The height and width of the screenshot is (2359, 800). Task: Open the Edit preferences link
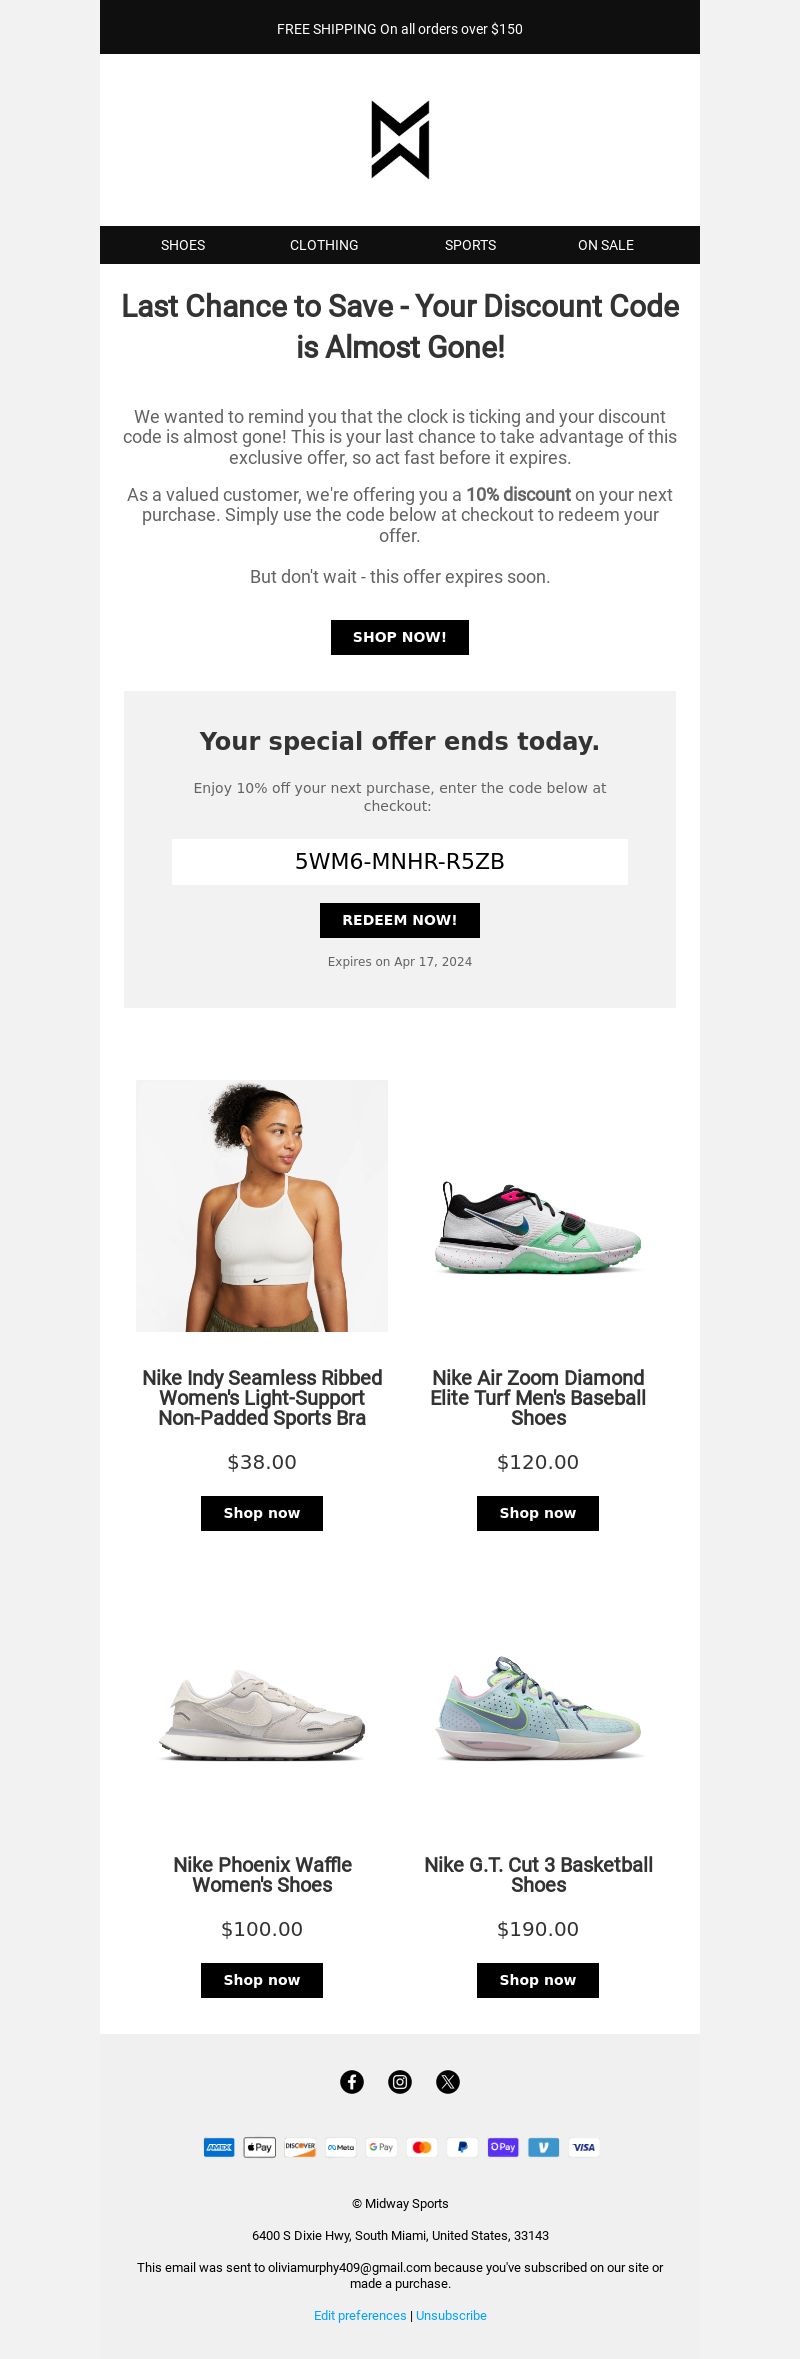pyautogui.click(x=360, y=2315)
